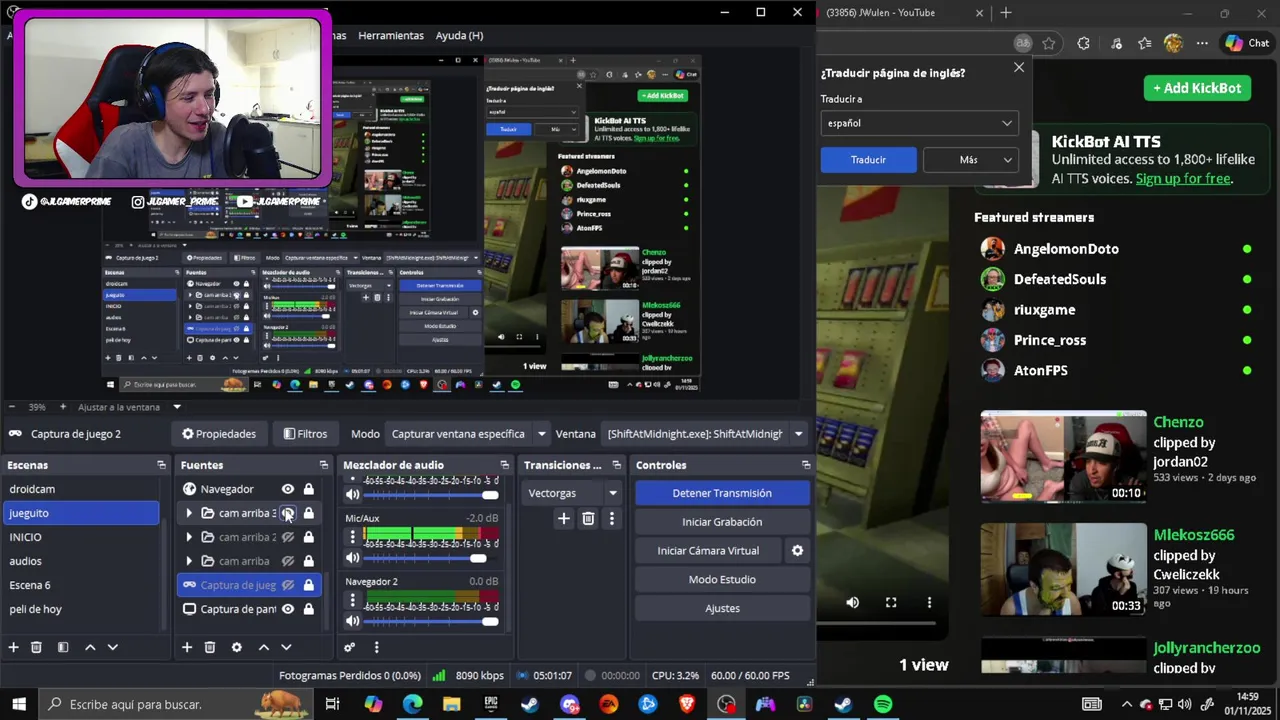The height and width of the screenshot is (720, 1280).
Task: Open preview scaling dropdown Ajustar a la ventana
Action: pyautogui.click(x=130, y=407)
